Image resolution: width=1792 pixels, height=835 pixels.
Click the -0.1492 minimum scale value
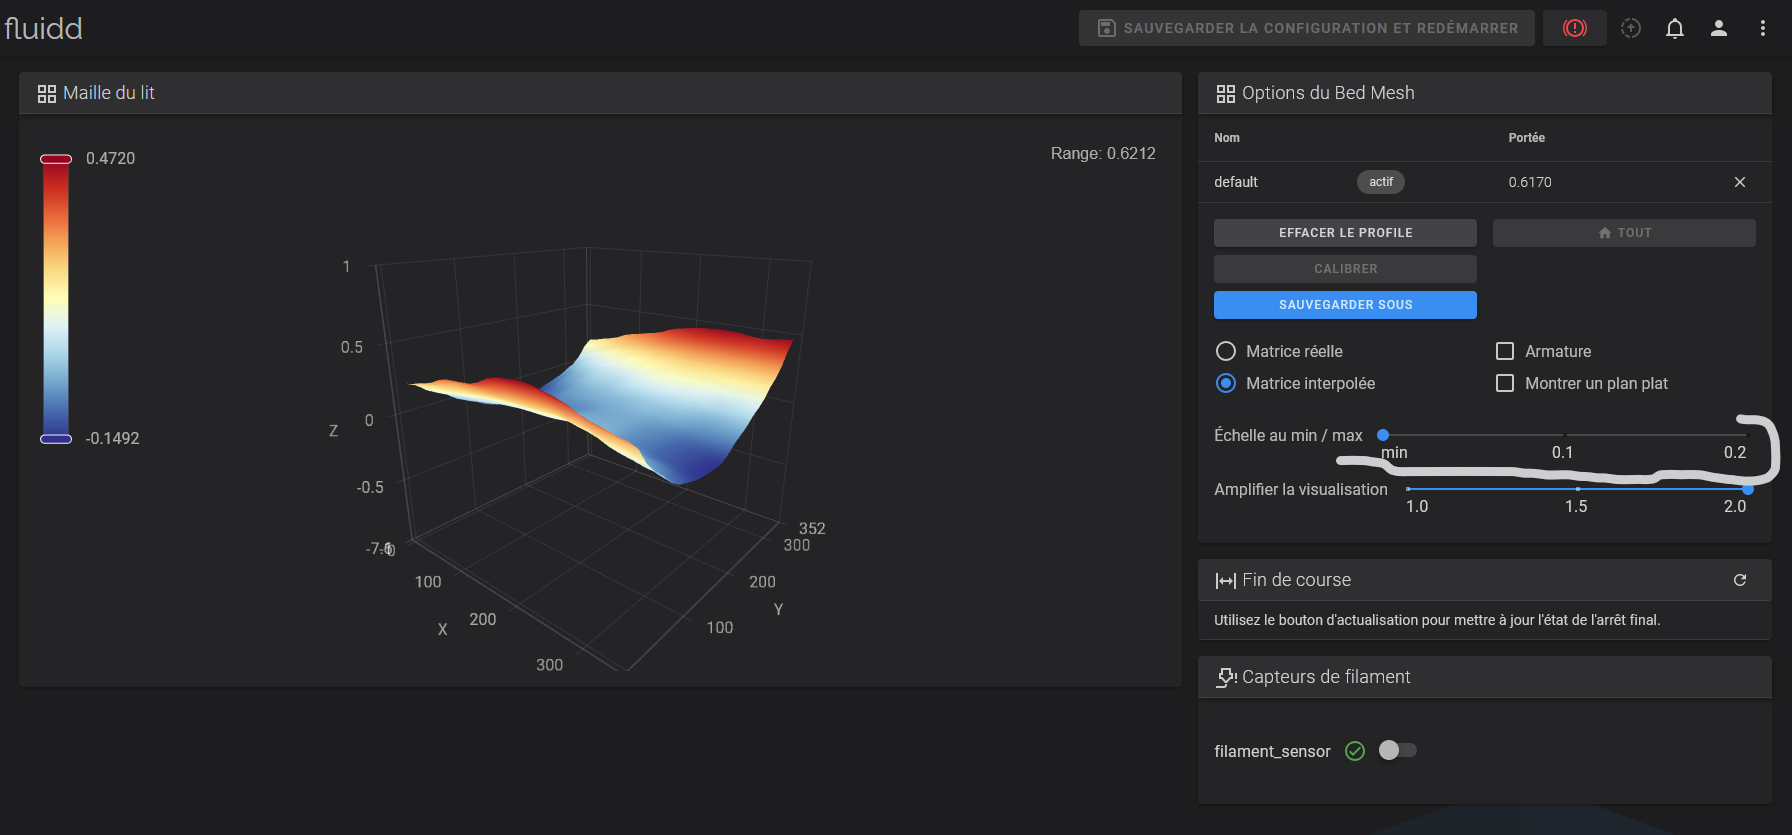coord(112,438)
